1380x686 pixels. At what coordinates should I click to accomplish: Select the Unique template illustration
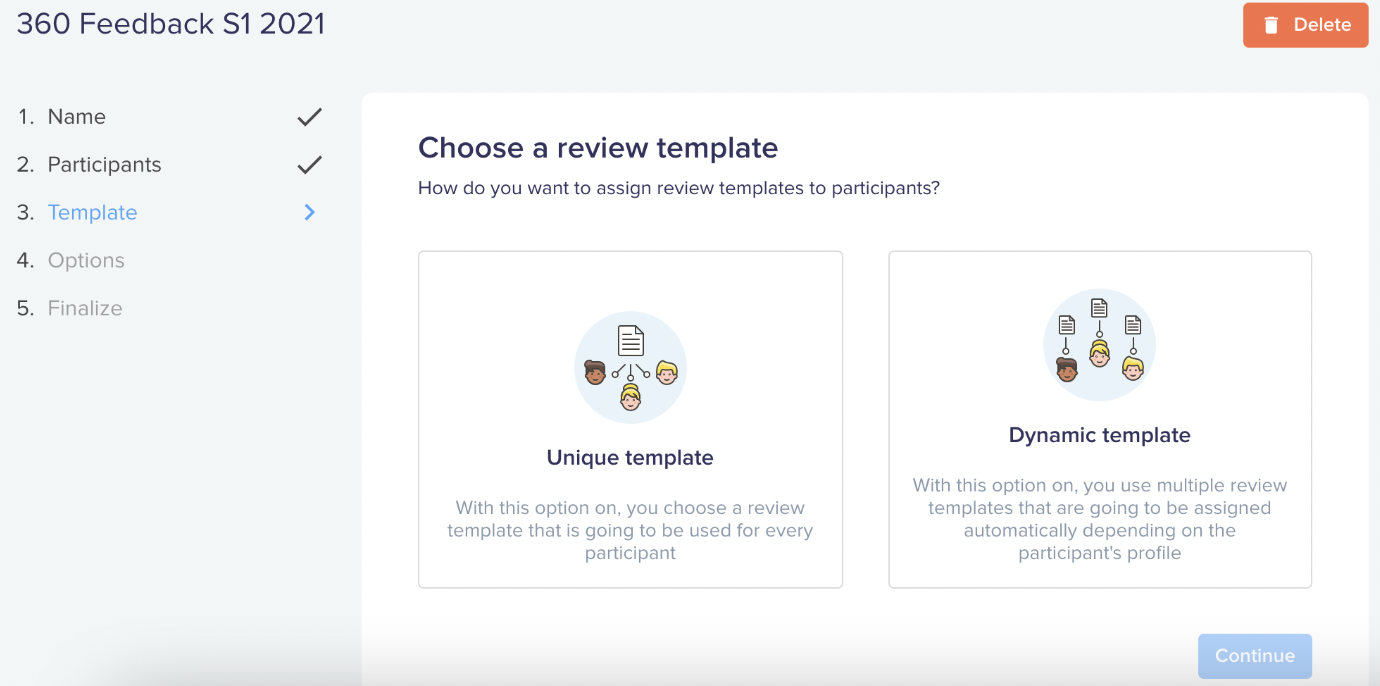(x=630, y=368)
